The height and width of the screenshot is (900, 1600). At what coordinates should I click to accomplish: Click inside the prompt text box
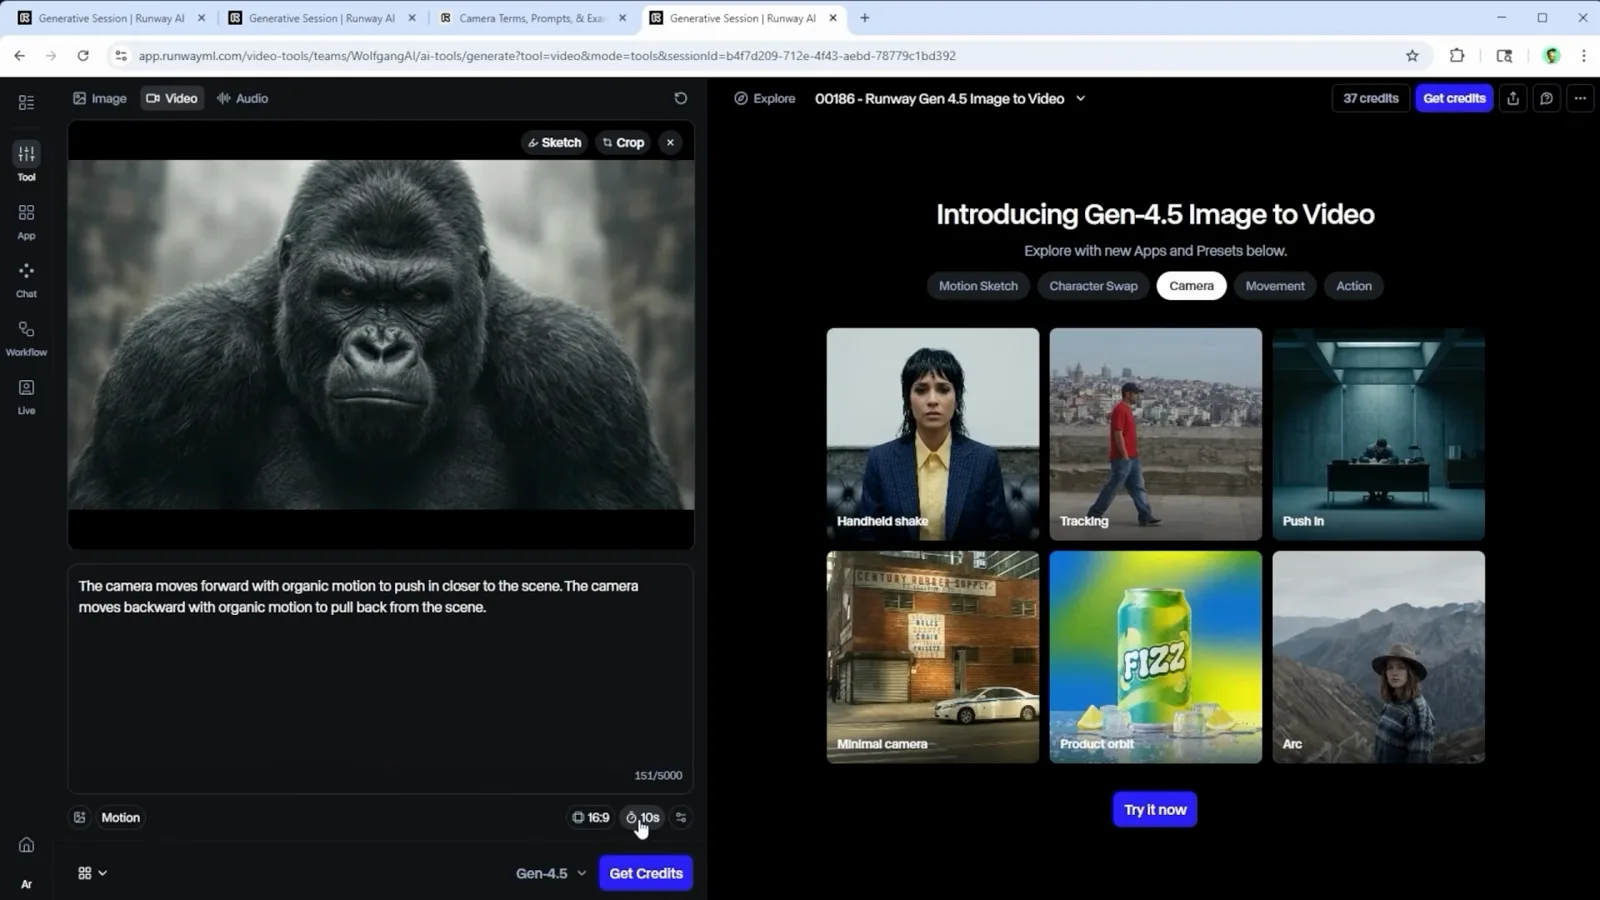tap(380, 678)
